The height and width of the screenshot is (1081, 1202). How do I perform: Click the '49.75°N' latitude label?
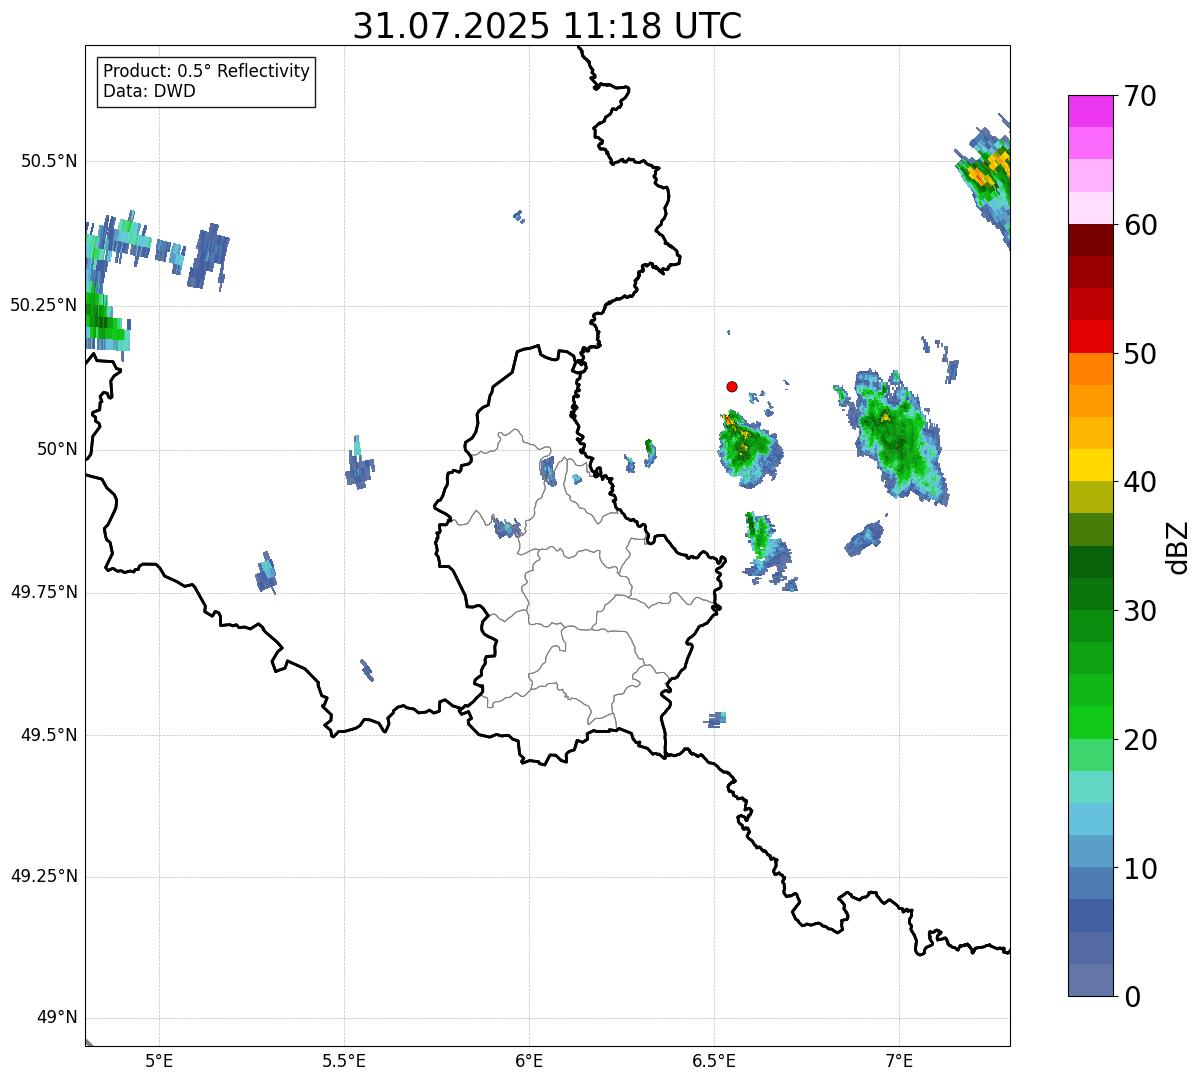(44, 592)
